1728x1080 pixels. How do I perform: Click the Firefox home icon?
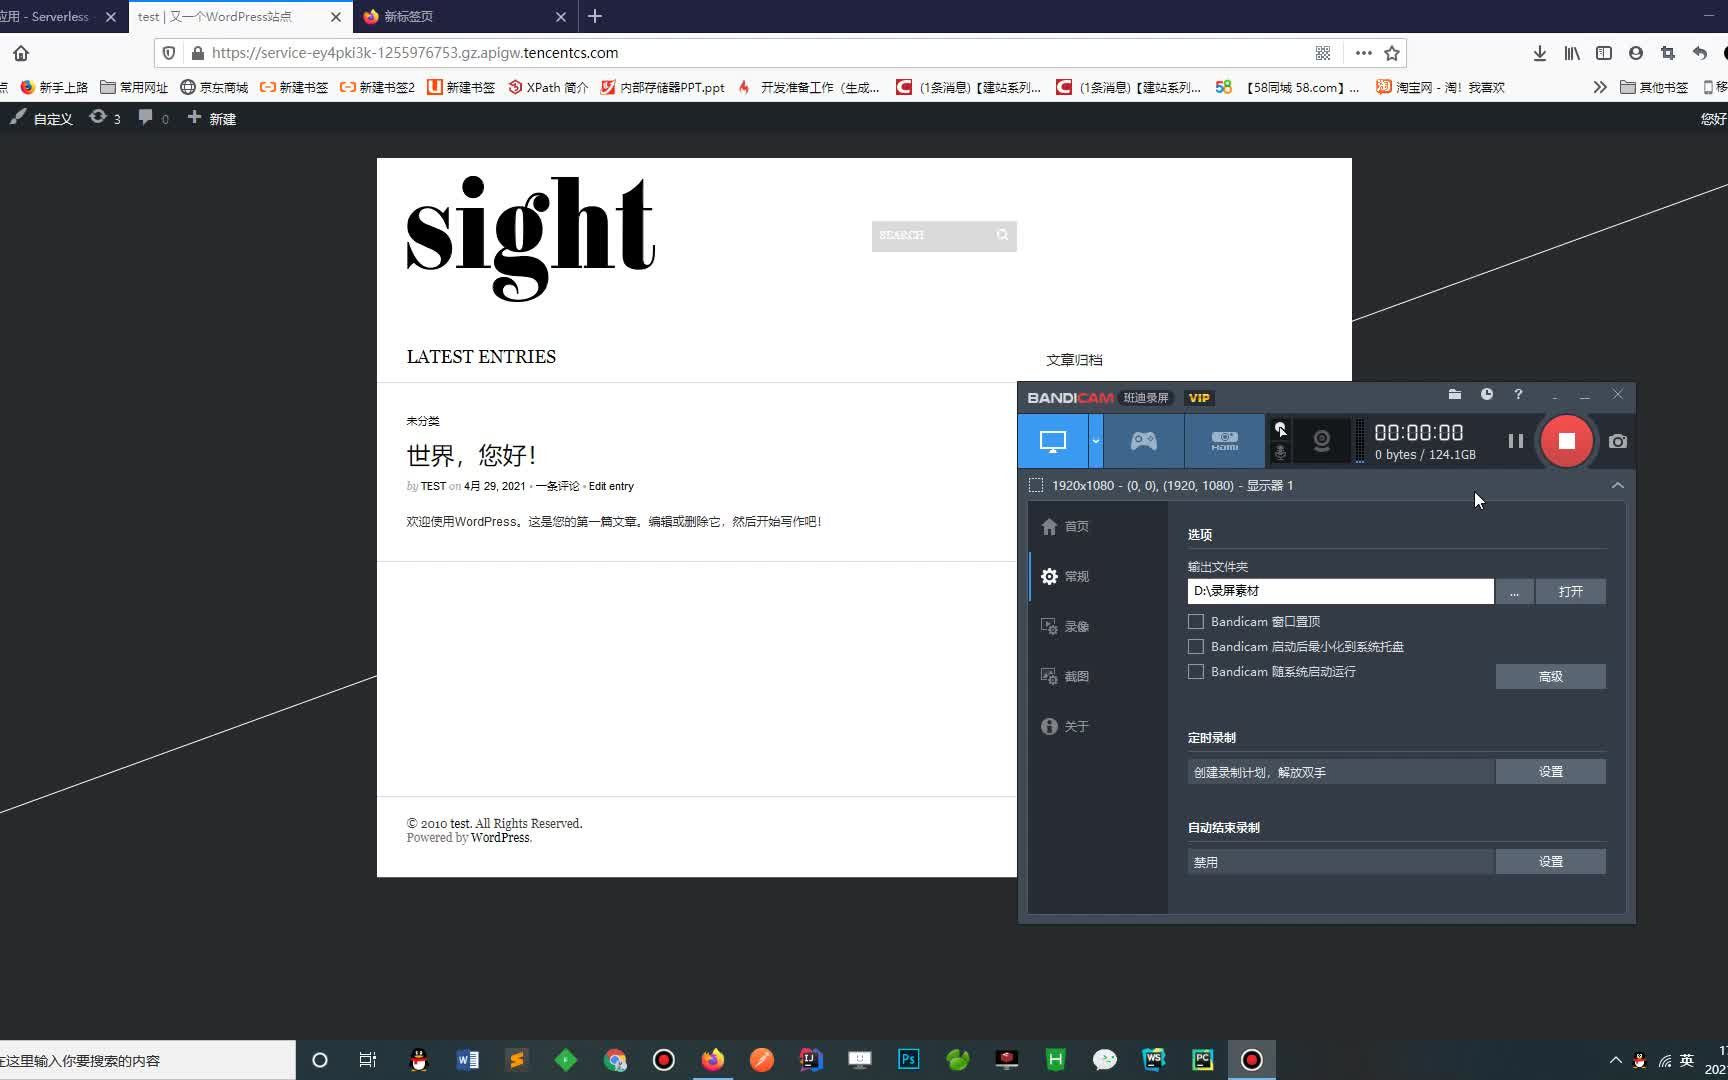[21, 53]
